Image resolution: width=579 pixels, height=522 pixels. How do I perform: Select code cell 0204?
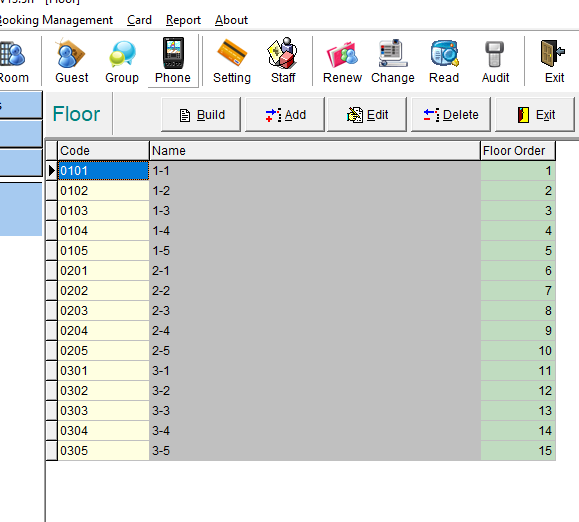pyautogui.click(x=103, y=330)
